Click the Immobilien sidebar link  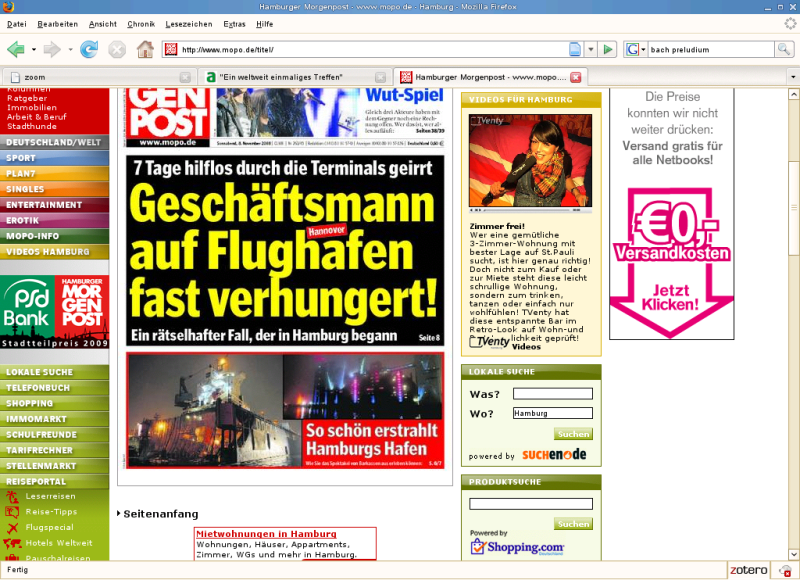point(32,108)
